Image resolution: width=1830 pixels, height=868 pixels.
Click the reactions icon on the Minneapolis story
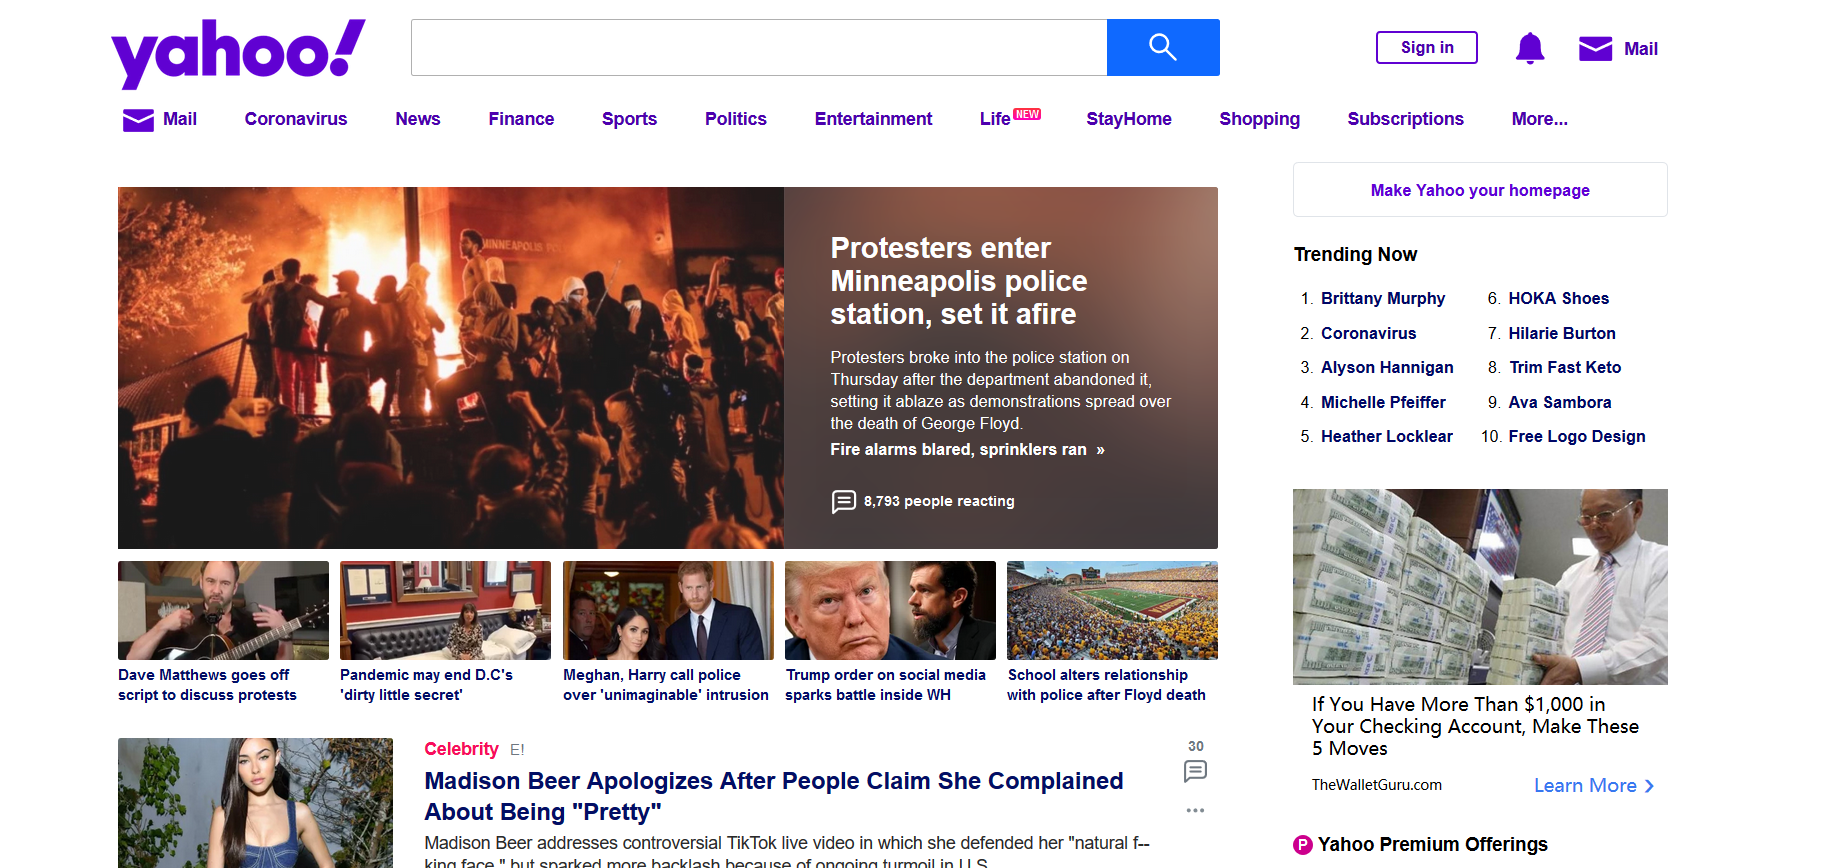pos(843,501)
